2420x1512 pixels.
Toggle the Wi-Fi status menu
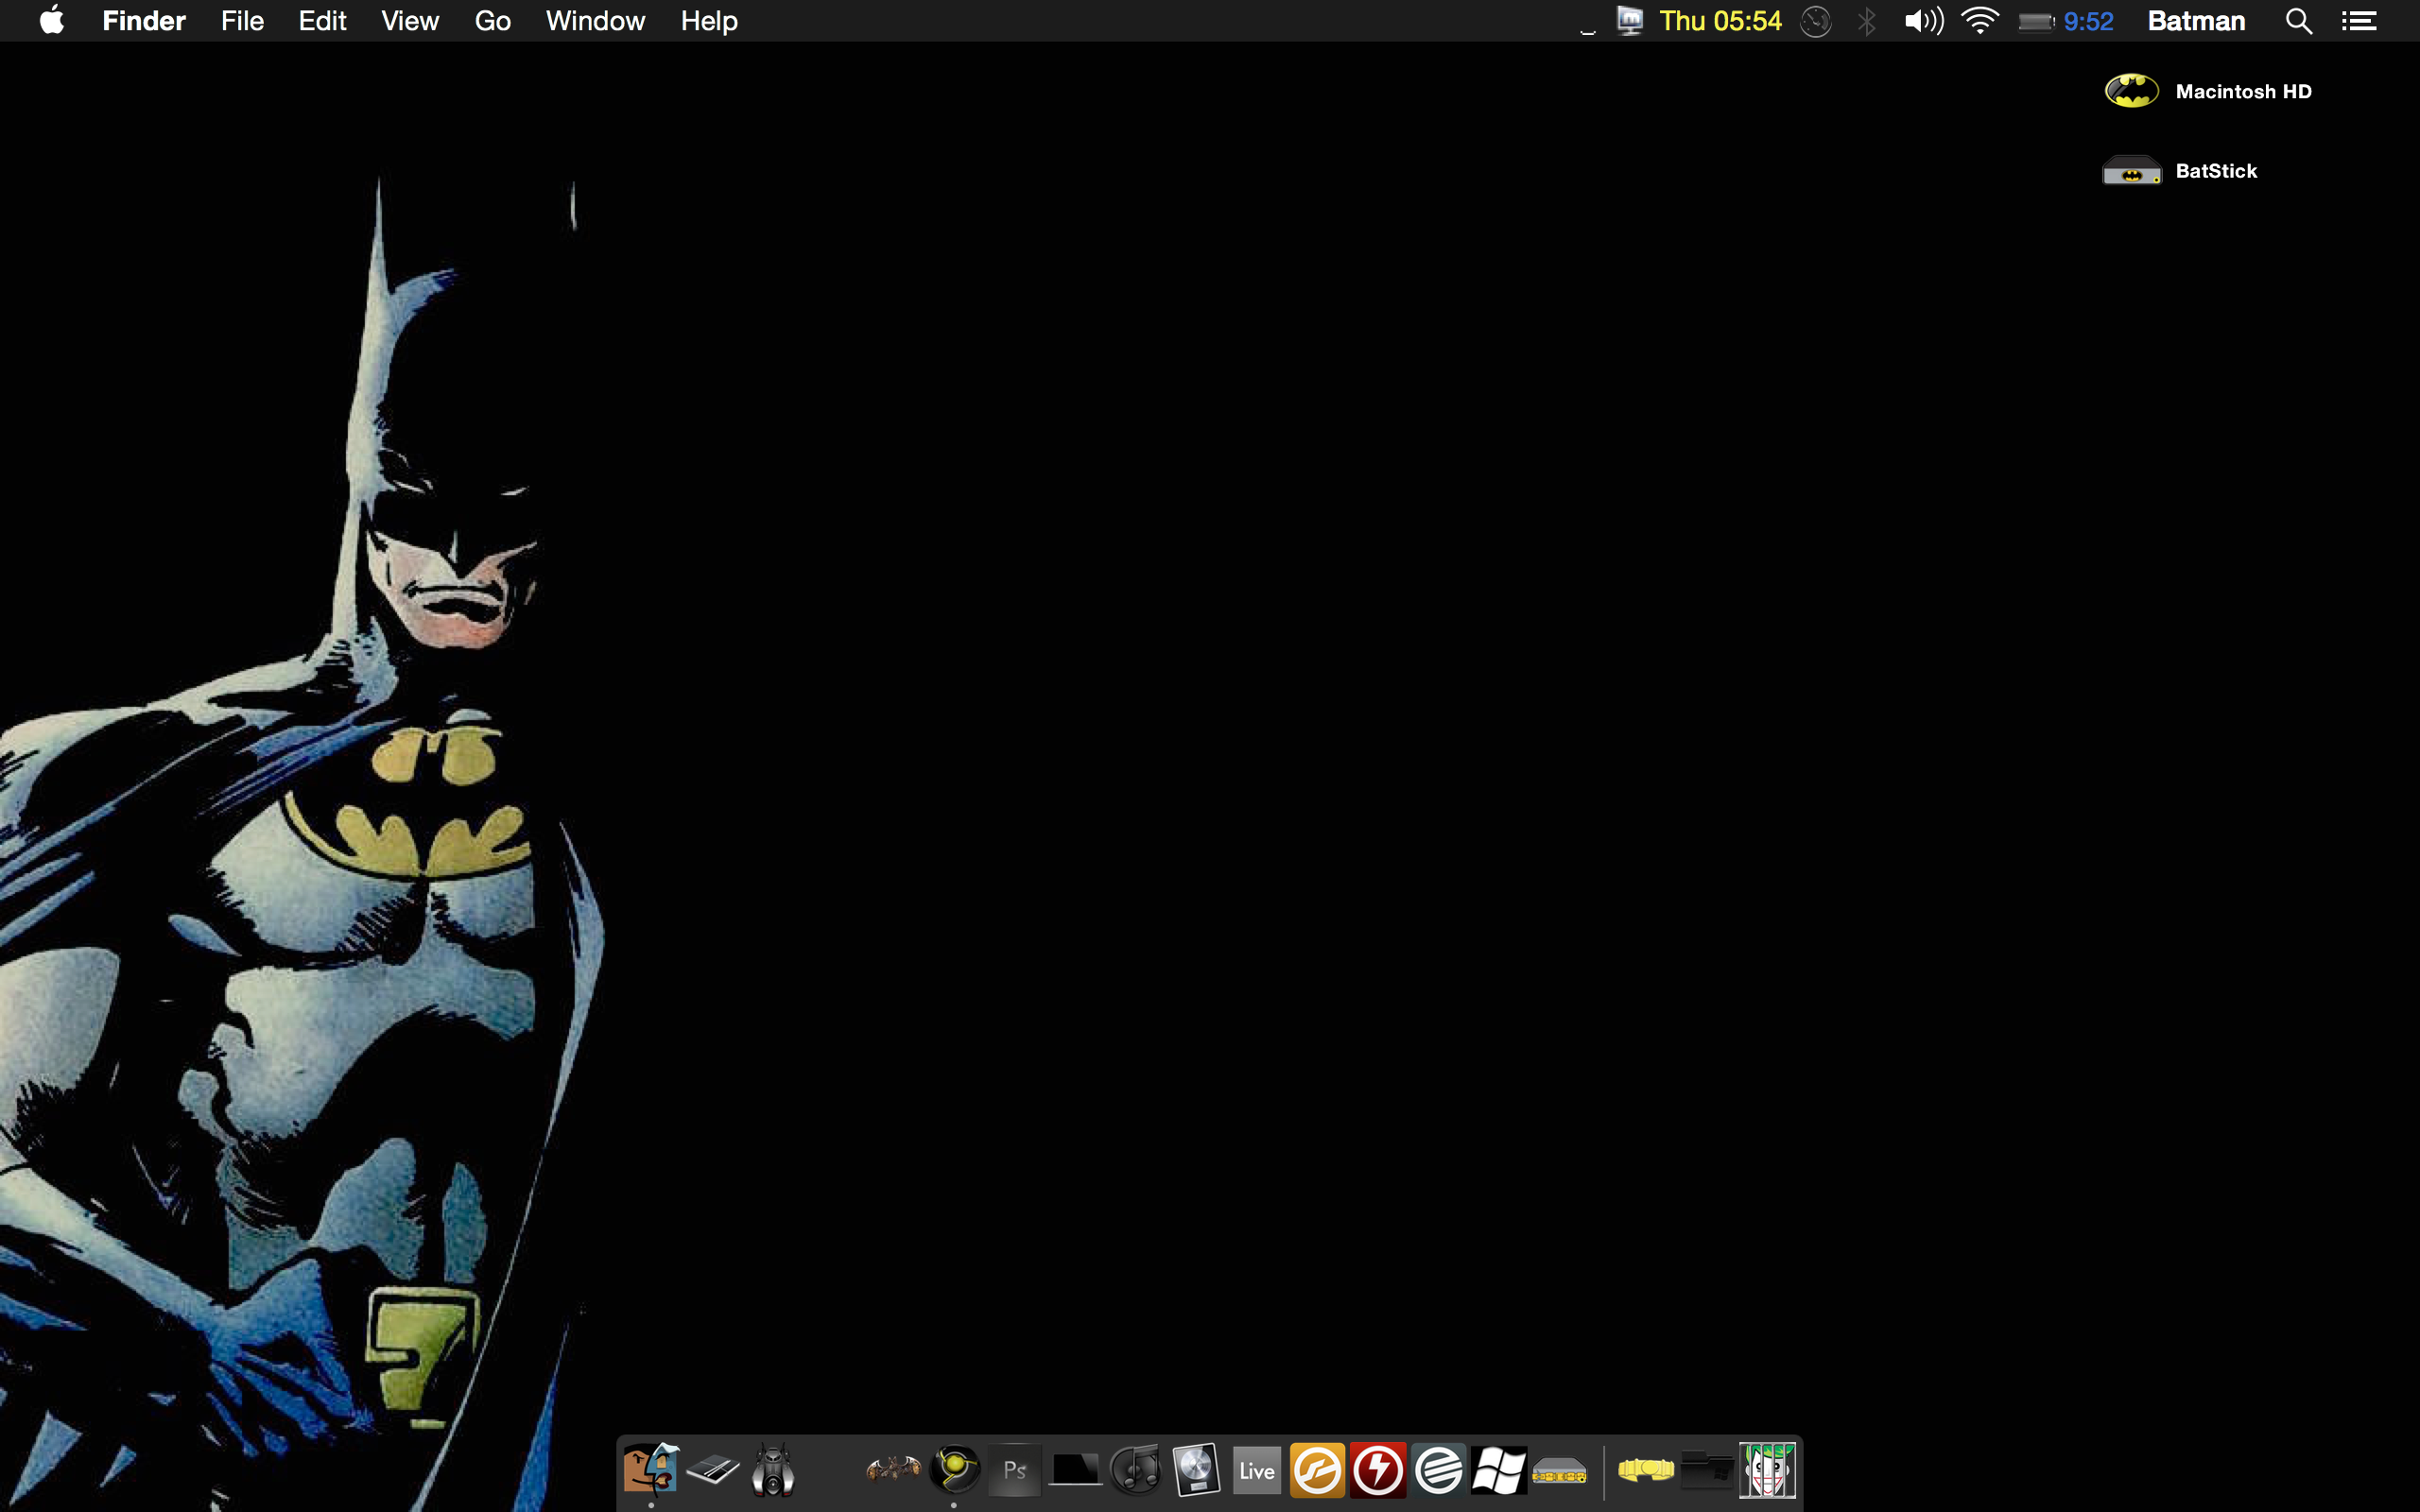[1979, 21]
